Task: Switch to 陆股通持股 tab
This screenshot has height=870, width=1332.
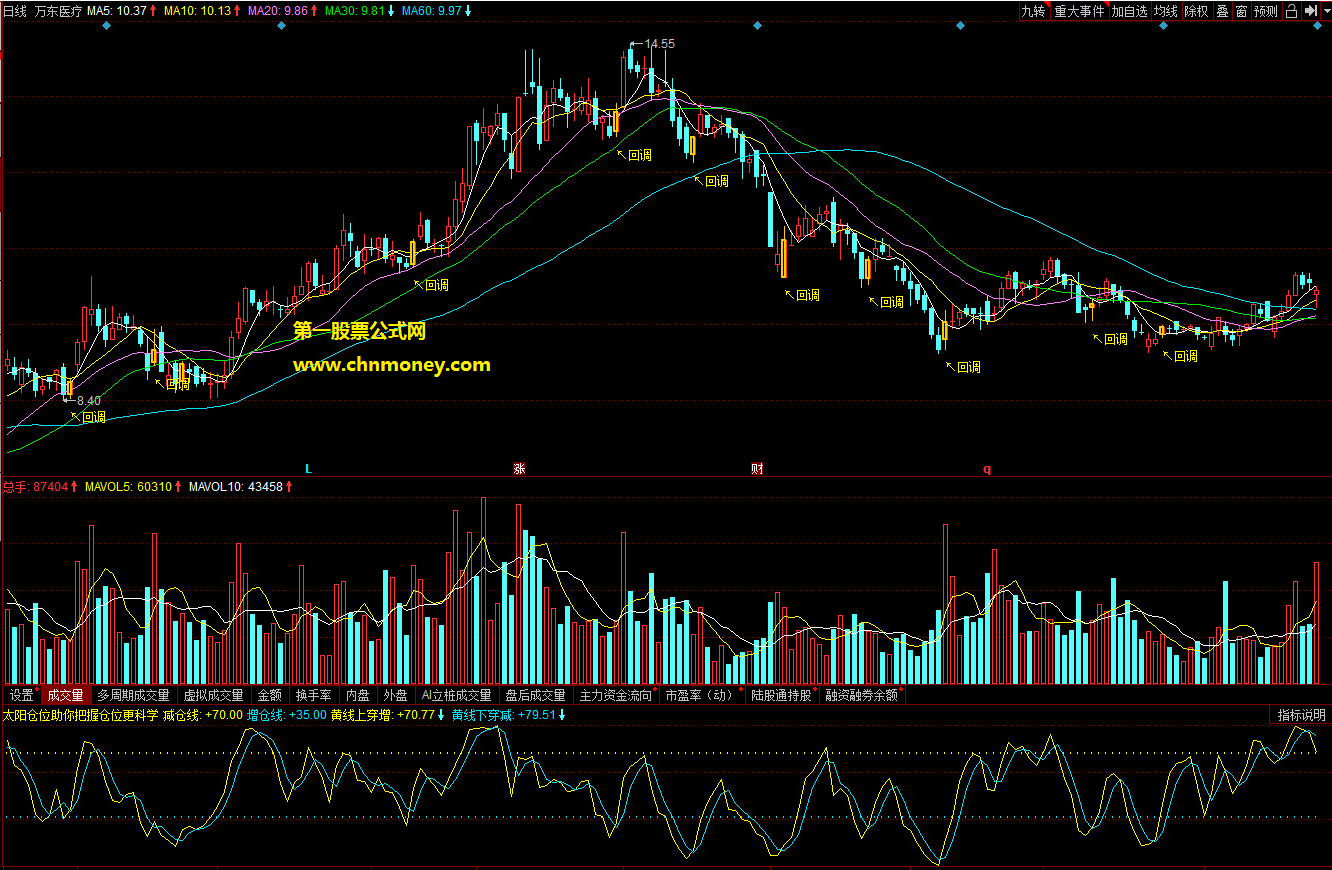Action: [x=782, y=695]
